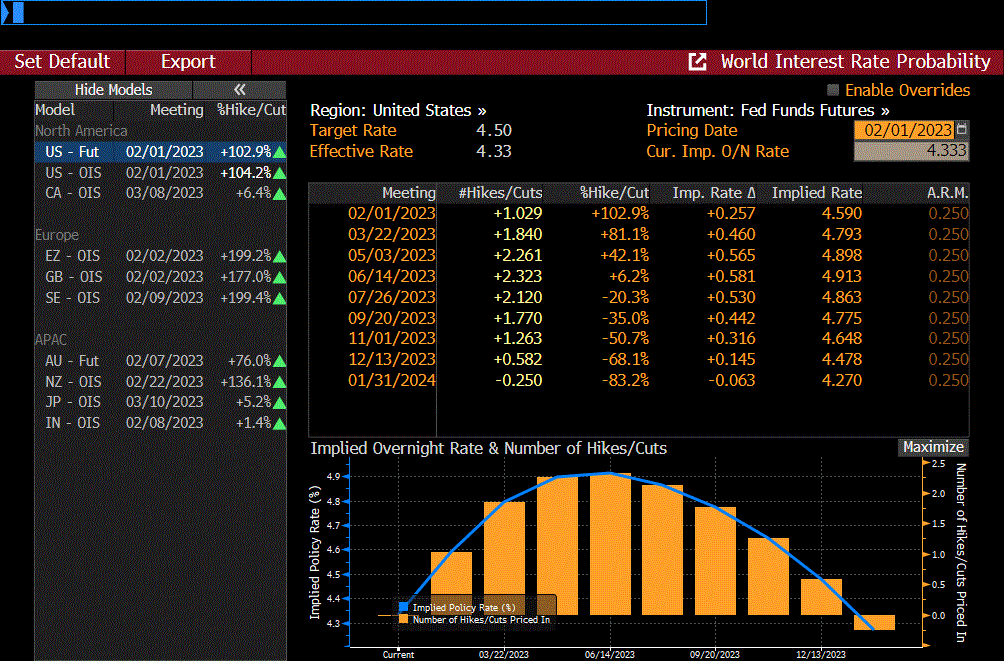
Task: Click meeting date 06/14/2023 in table
Action: pyautogui.click(x=392, y=277)
